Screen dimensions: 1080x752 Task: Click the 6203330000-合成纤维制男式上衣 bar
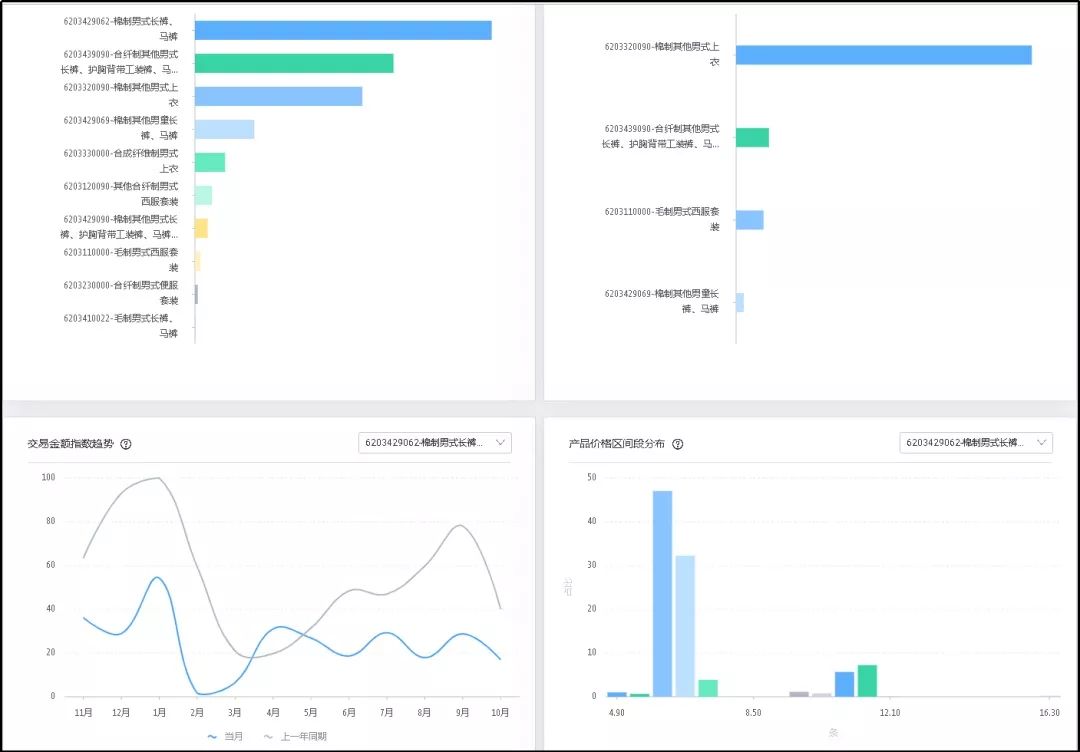pyautogui.click(x=210, y=162)
